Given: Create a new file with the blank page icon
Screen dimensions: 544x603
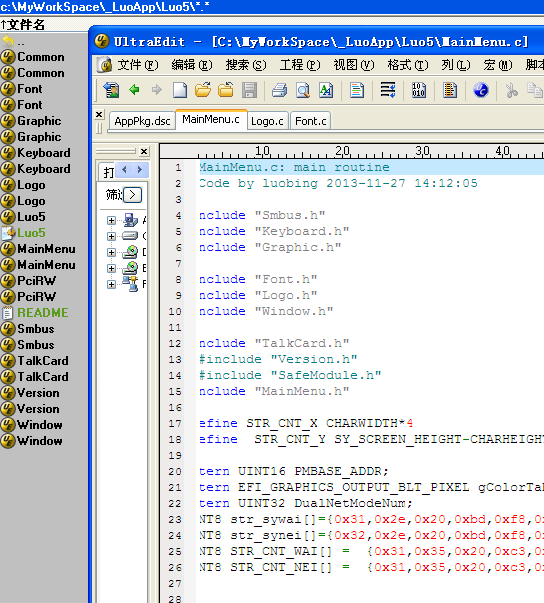Looking at the screenshot, I should click(180, 90).
